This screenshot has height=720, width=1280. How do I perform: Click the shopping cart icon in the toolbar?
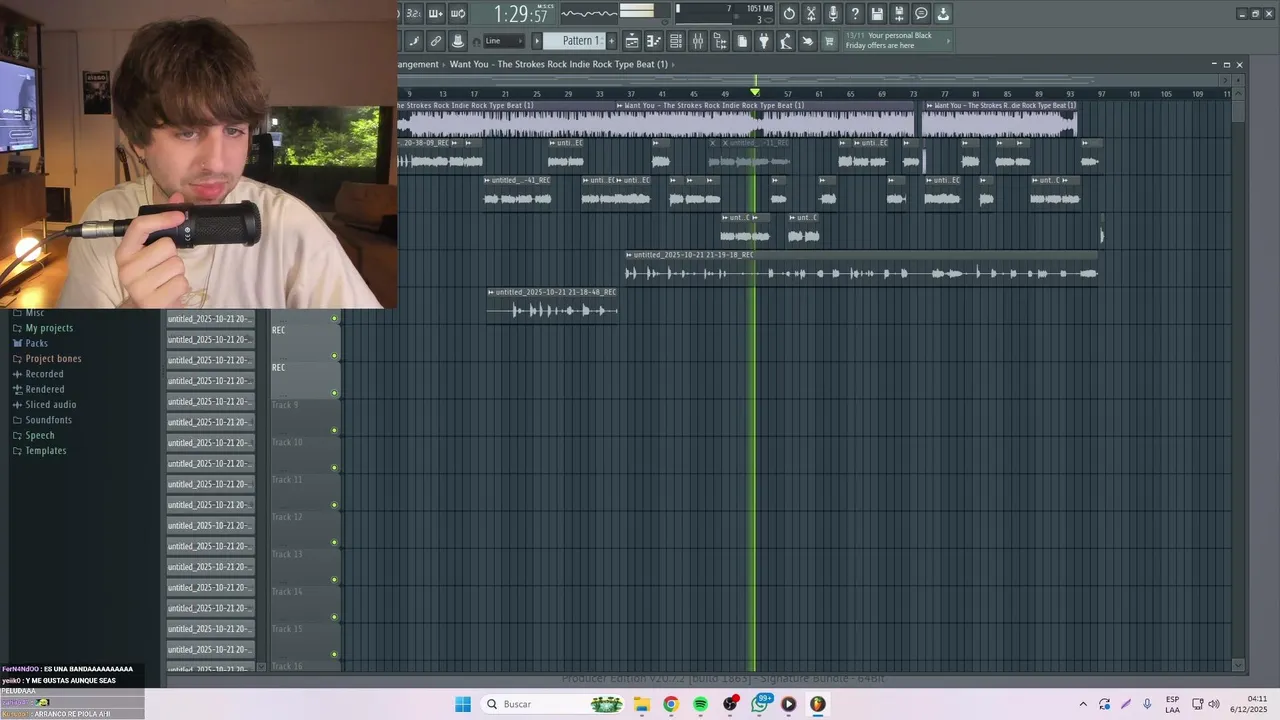coord(829,41)
